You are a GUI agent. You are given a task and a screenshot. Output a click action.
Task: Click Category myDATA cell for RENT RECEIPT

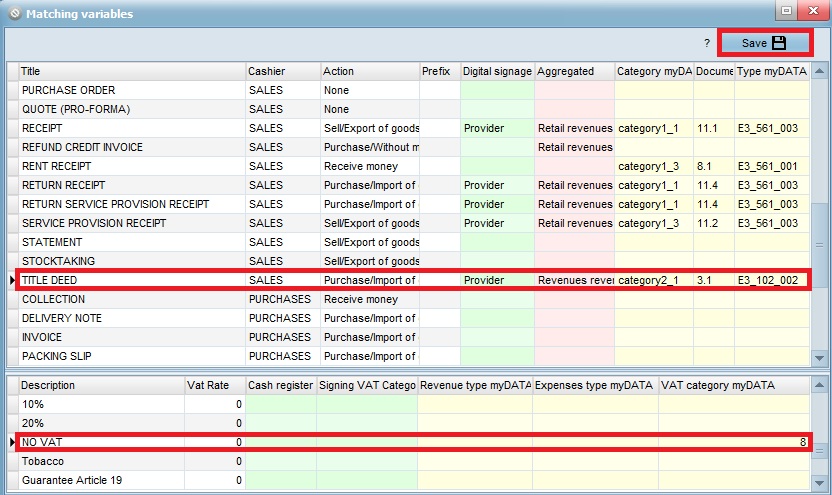pos(653,167)
